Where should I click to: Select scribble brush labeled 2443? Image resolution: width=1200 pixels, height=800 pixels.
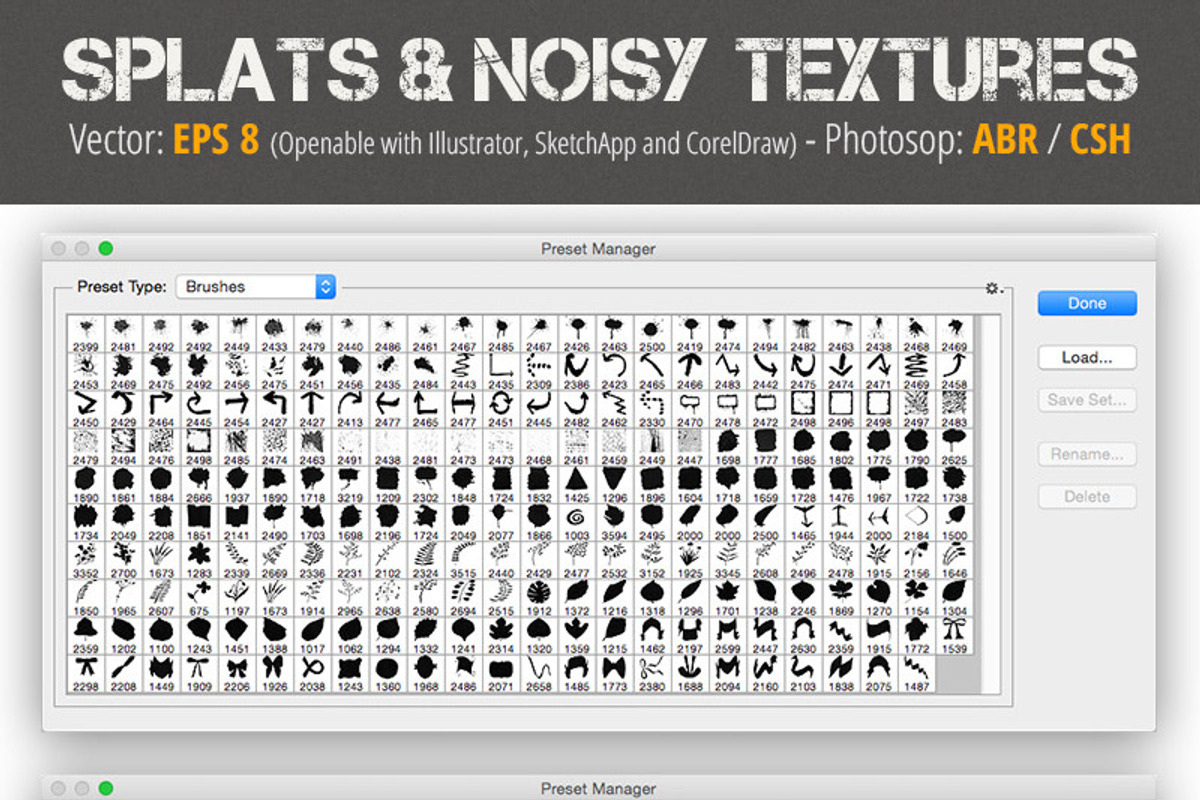(x=463, y=371)
